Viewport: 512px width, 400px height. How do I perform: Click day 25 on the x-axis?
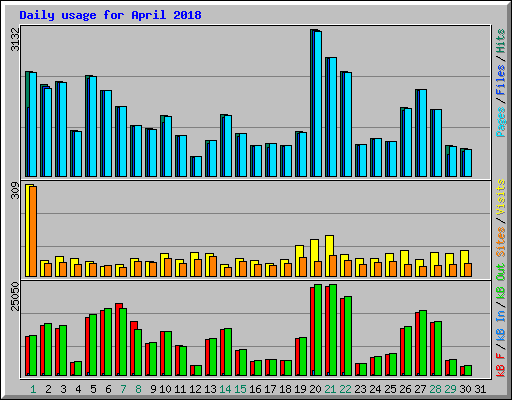click(390, 389)
